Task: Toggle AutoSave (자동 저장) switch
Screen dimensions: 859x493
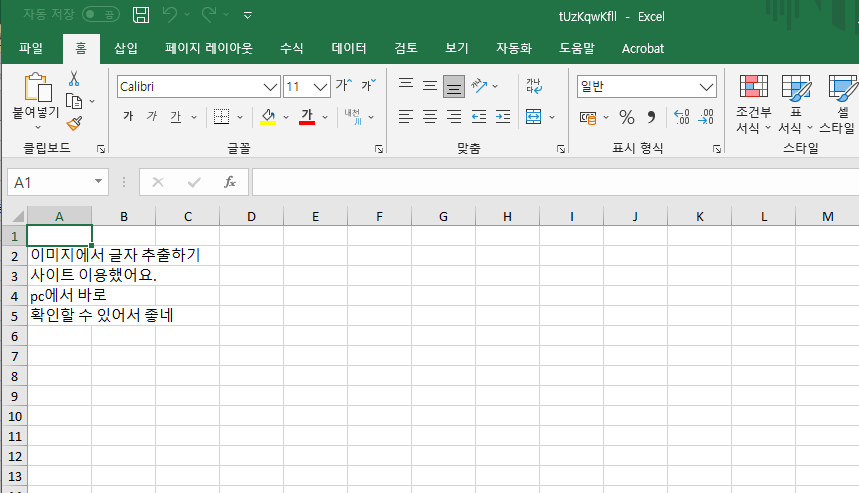Action: tap(101, 14)
